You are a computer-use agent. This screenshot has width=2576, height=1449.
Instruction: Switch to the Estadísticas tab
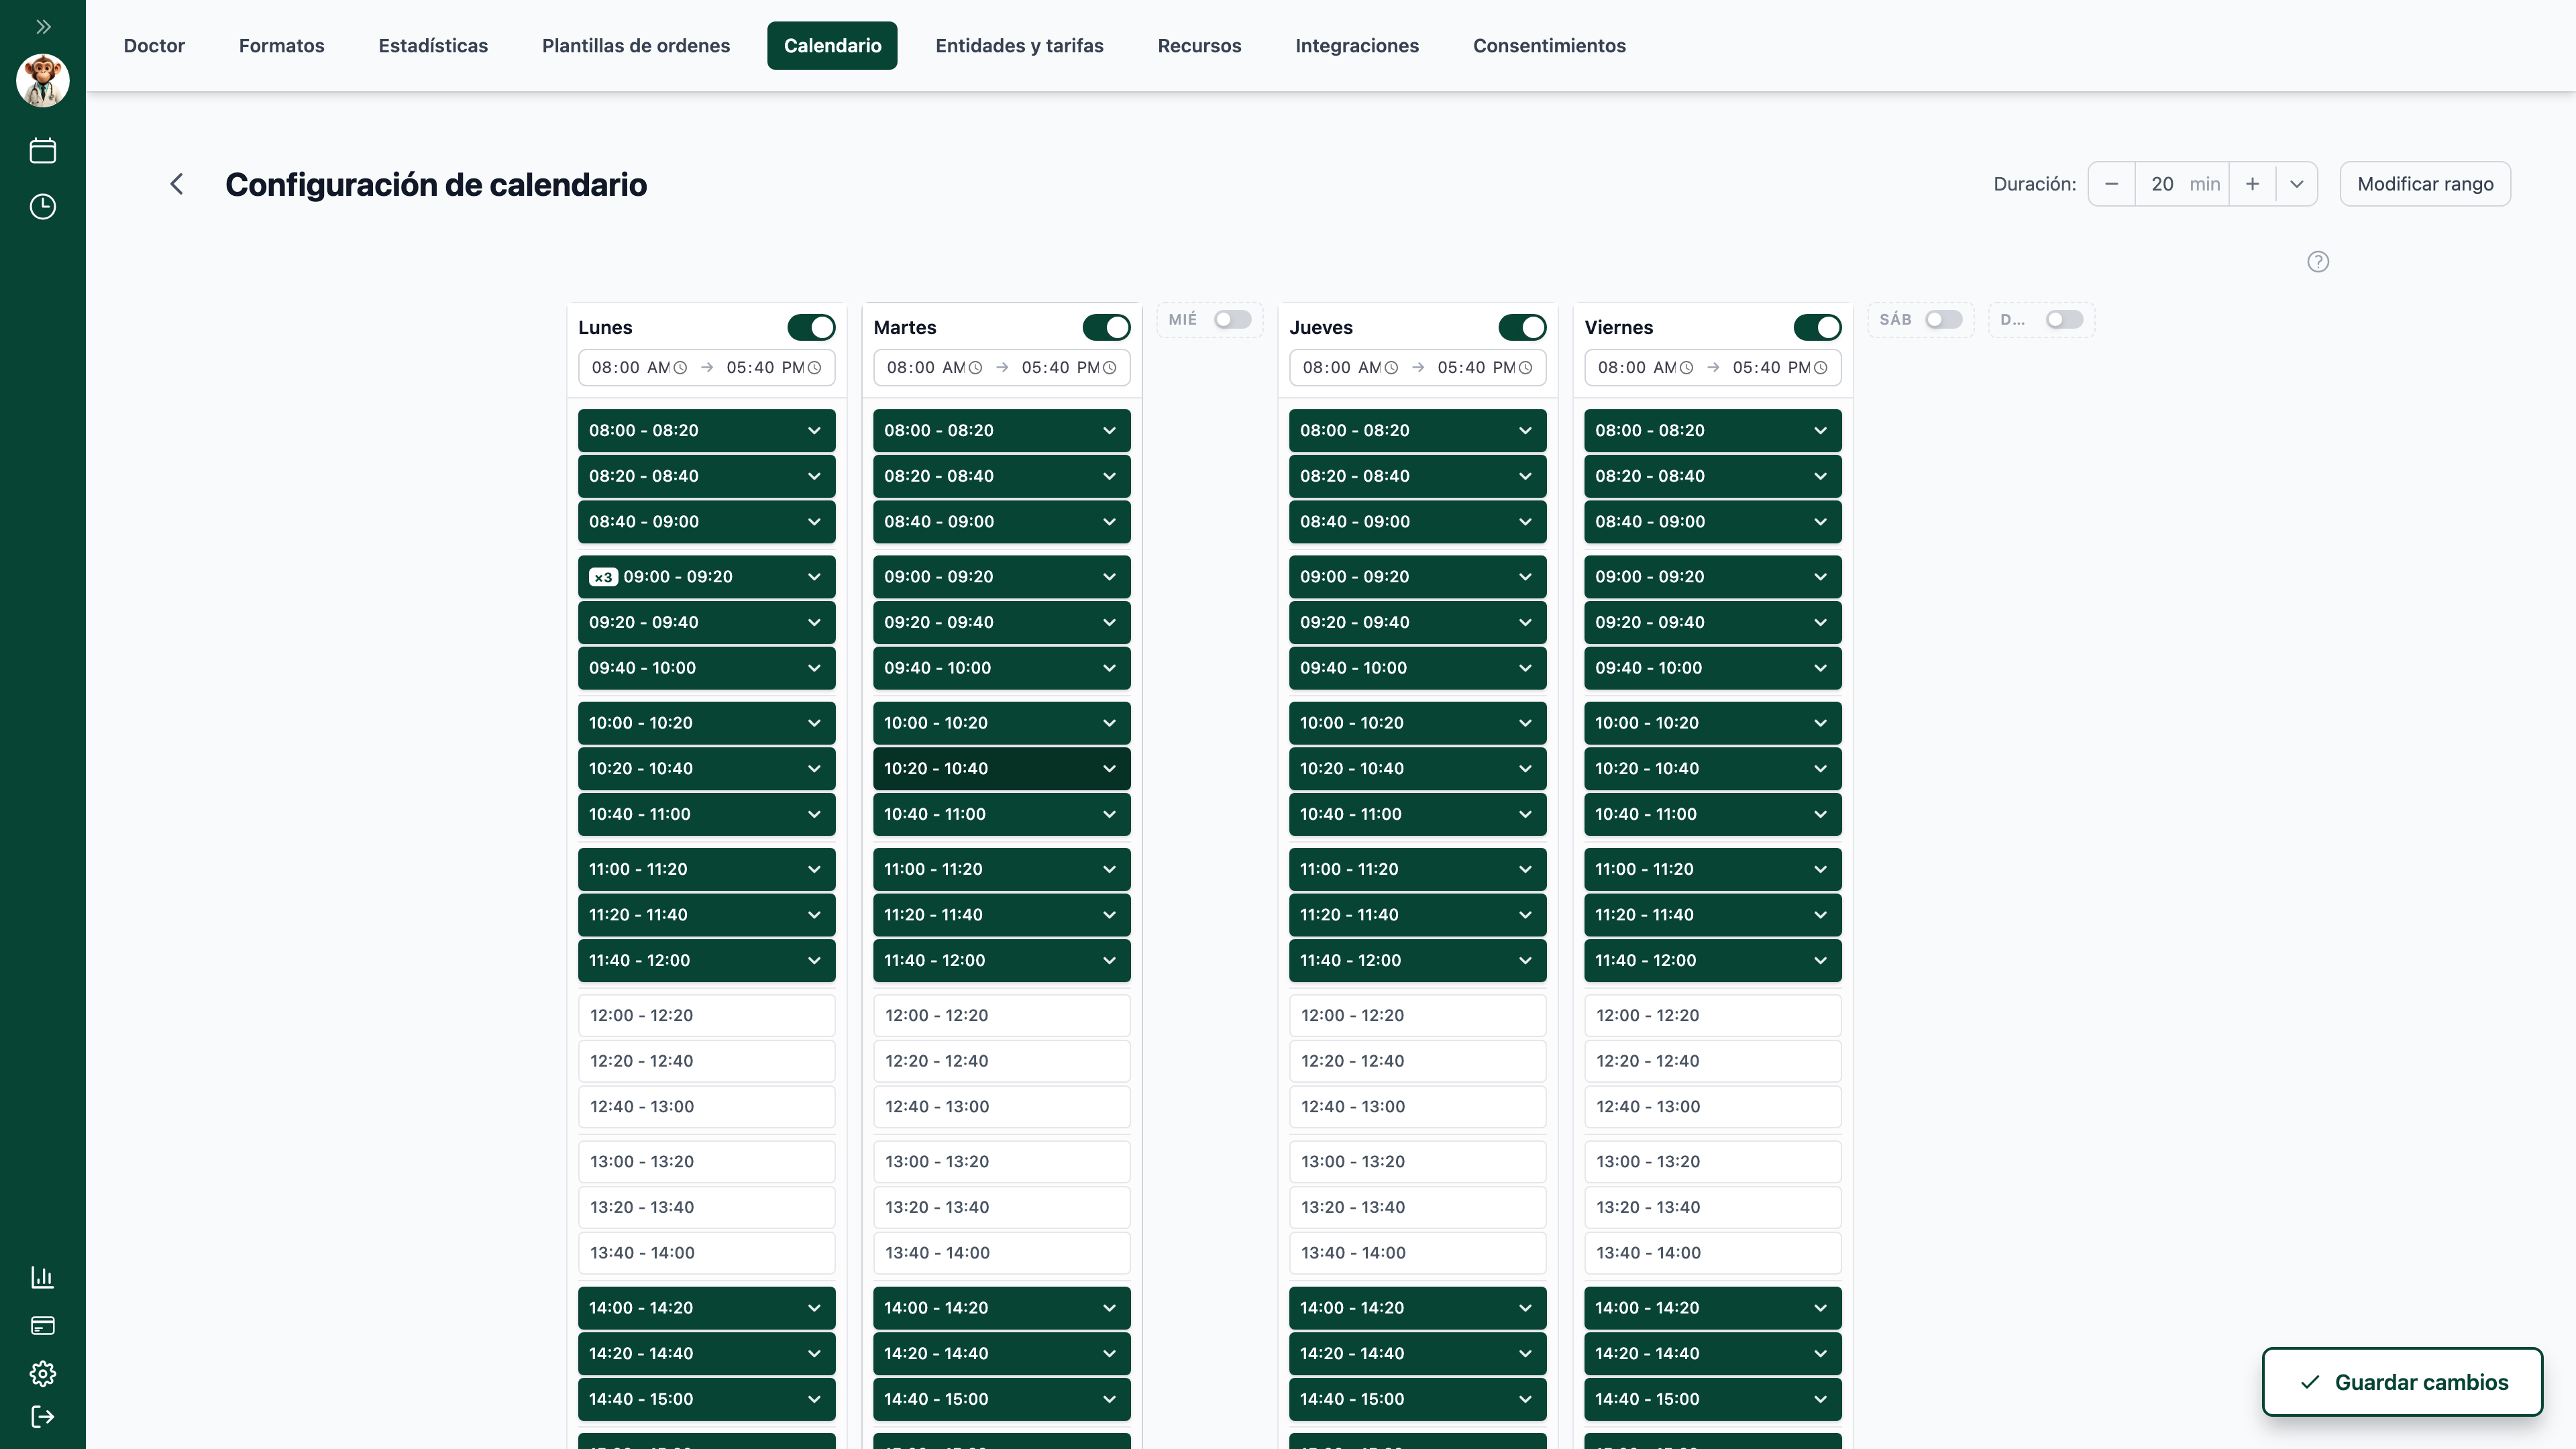pos(433,46)
